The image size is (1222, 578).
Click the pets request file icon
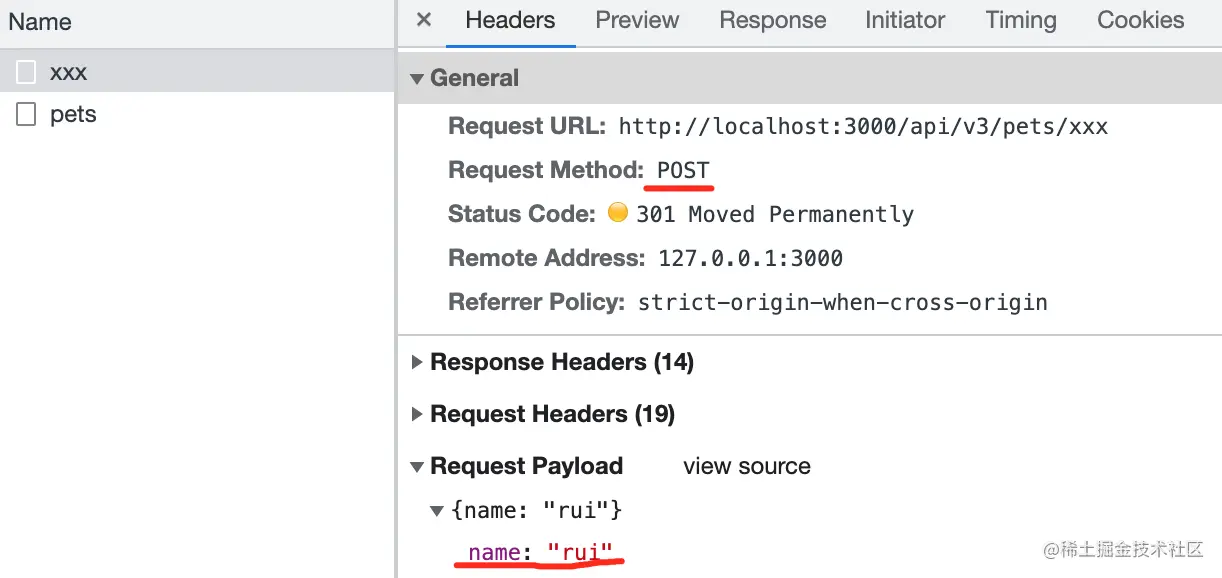pyautogui.click(x=26, y=114)
